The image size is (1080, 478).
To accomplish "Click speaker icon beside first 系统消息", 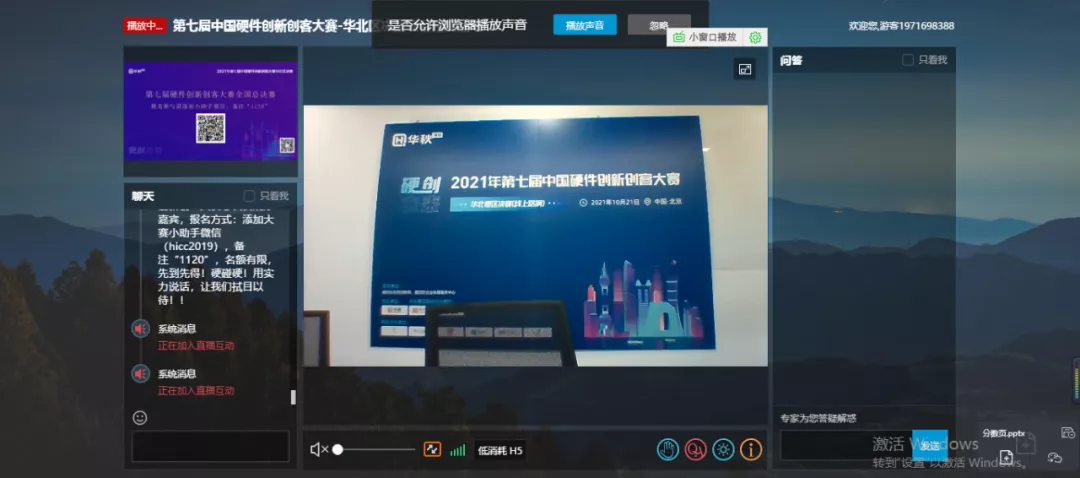I will (141, 329).
